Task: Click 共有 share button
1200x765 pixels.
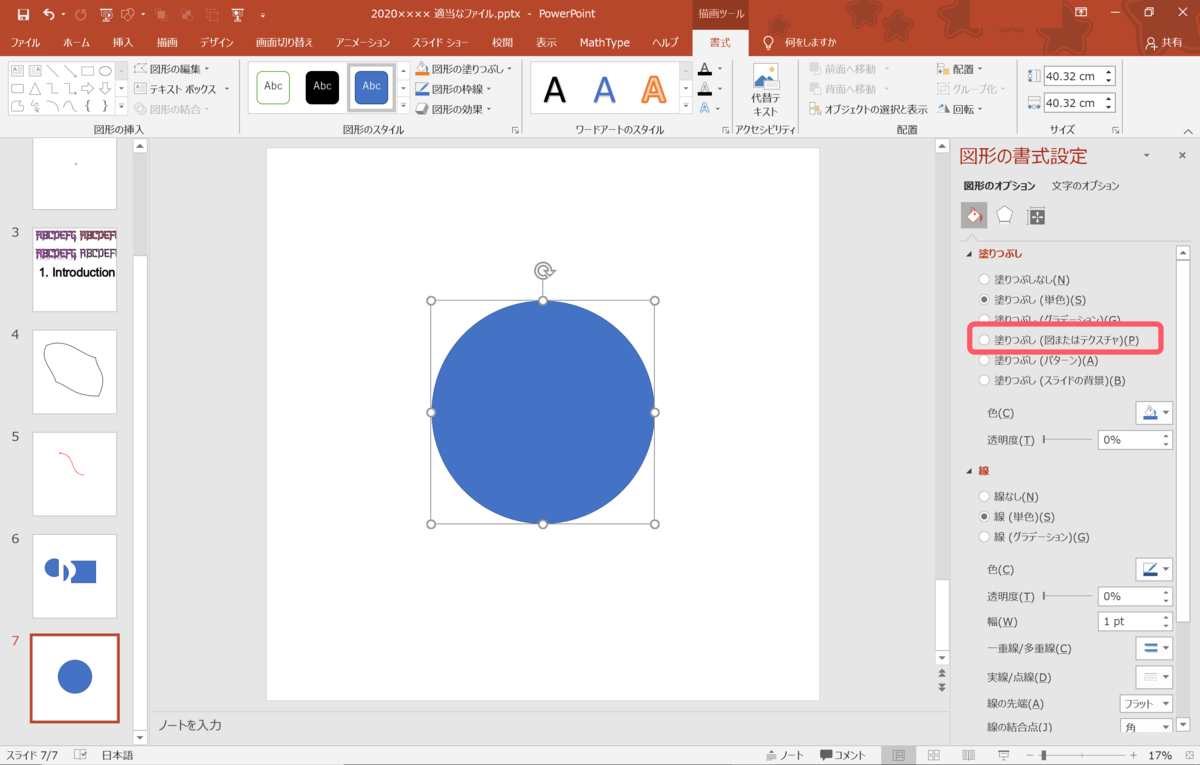Action: tap(1164, 43)
